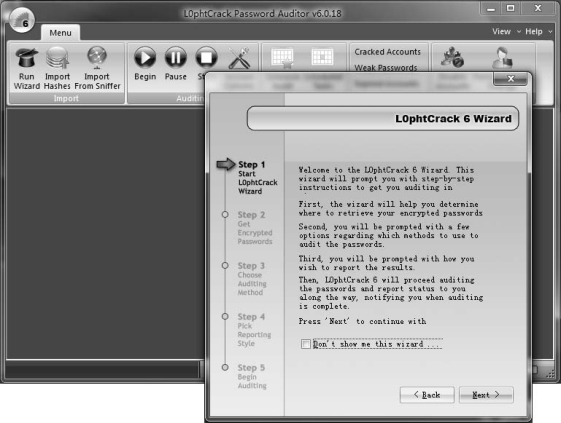Select Step 2 Get Encrypted Passwords
The image size is (561, 423).
point(255,228)
